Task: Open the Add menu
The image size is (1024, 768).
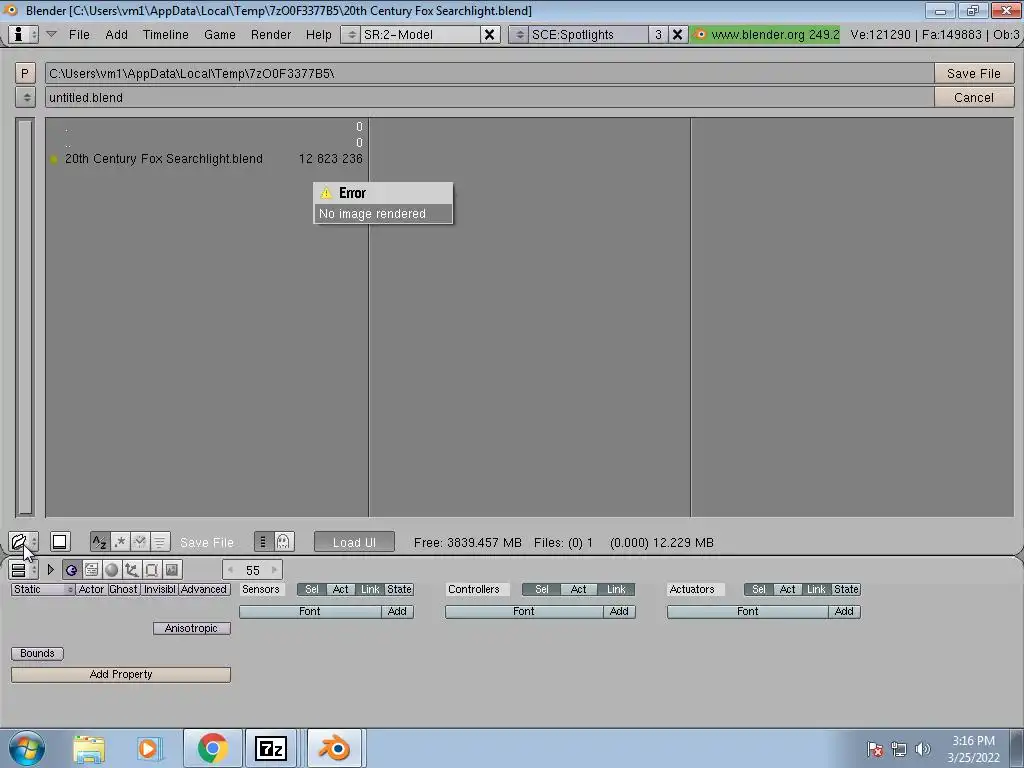Action: click(x=116, y=35)
